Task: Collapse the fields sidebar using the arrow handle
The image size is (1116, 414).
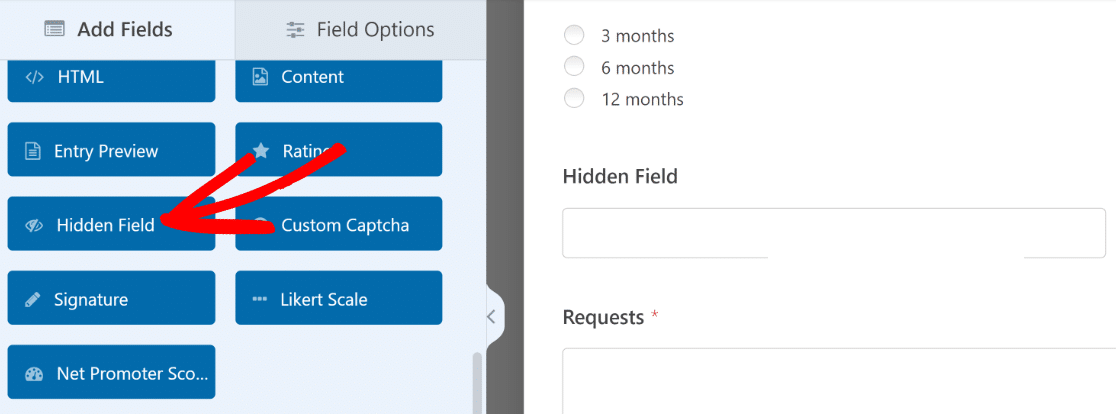Action: 493,317
